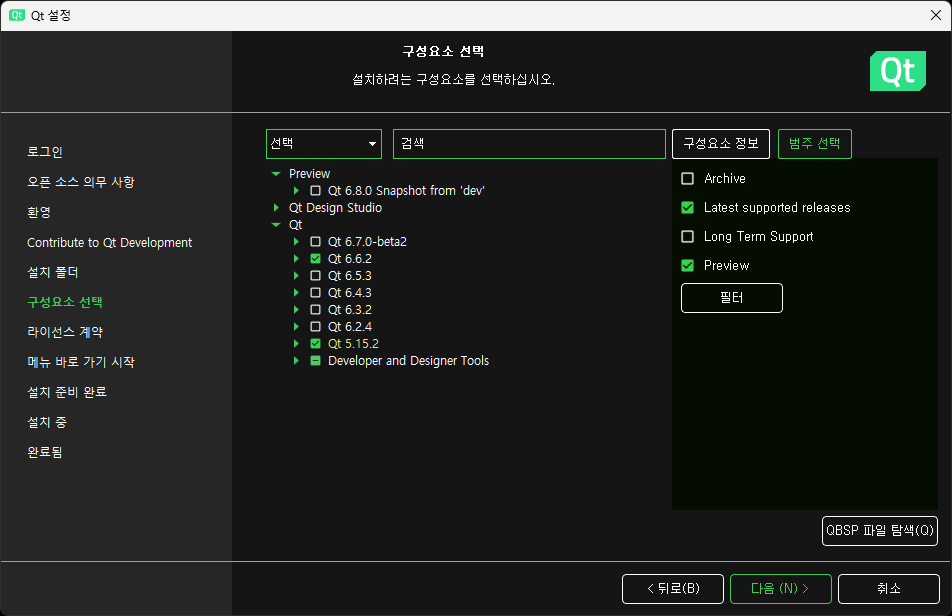
Task: Select the Qt Design Studio row label
Action: pyautogui.click(x=335, y=208)
